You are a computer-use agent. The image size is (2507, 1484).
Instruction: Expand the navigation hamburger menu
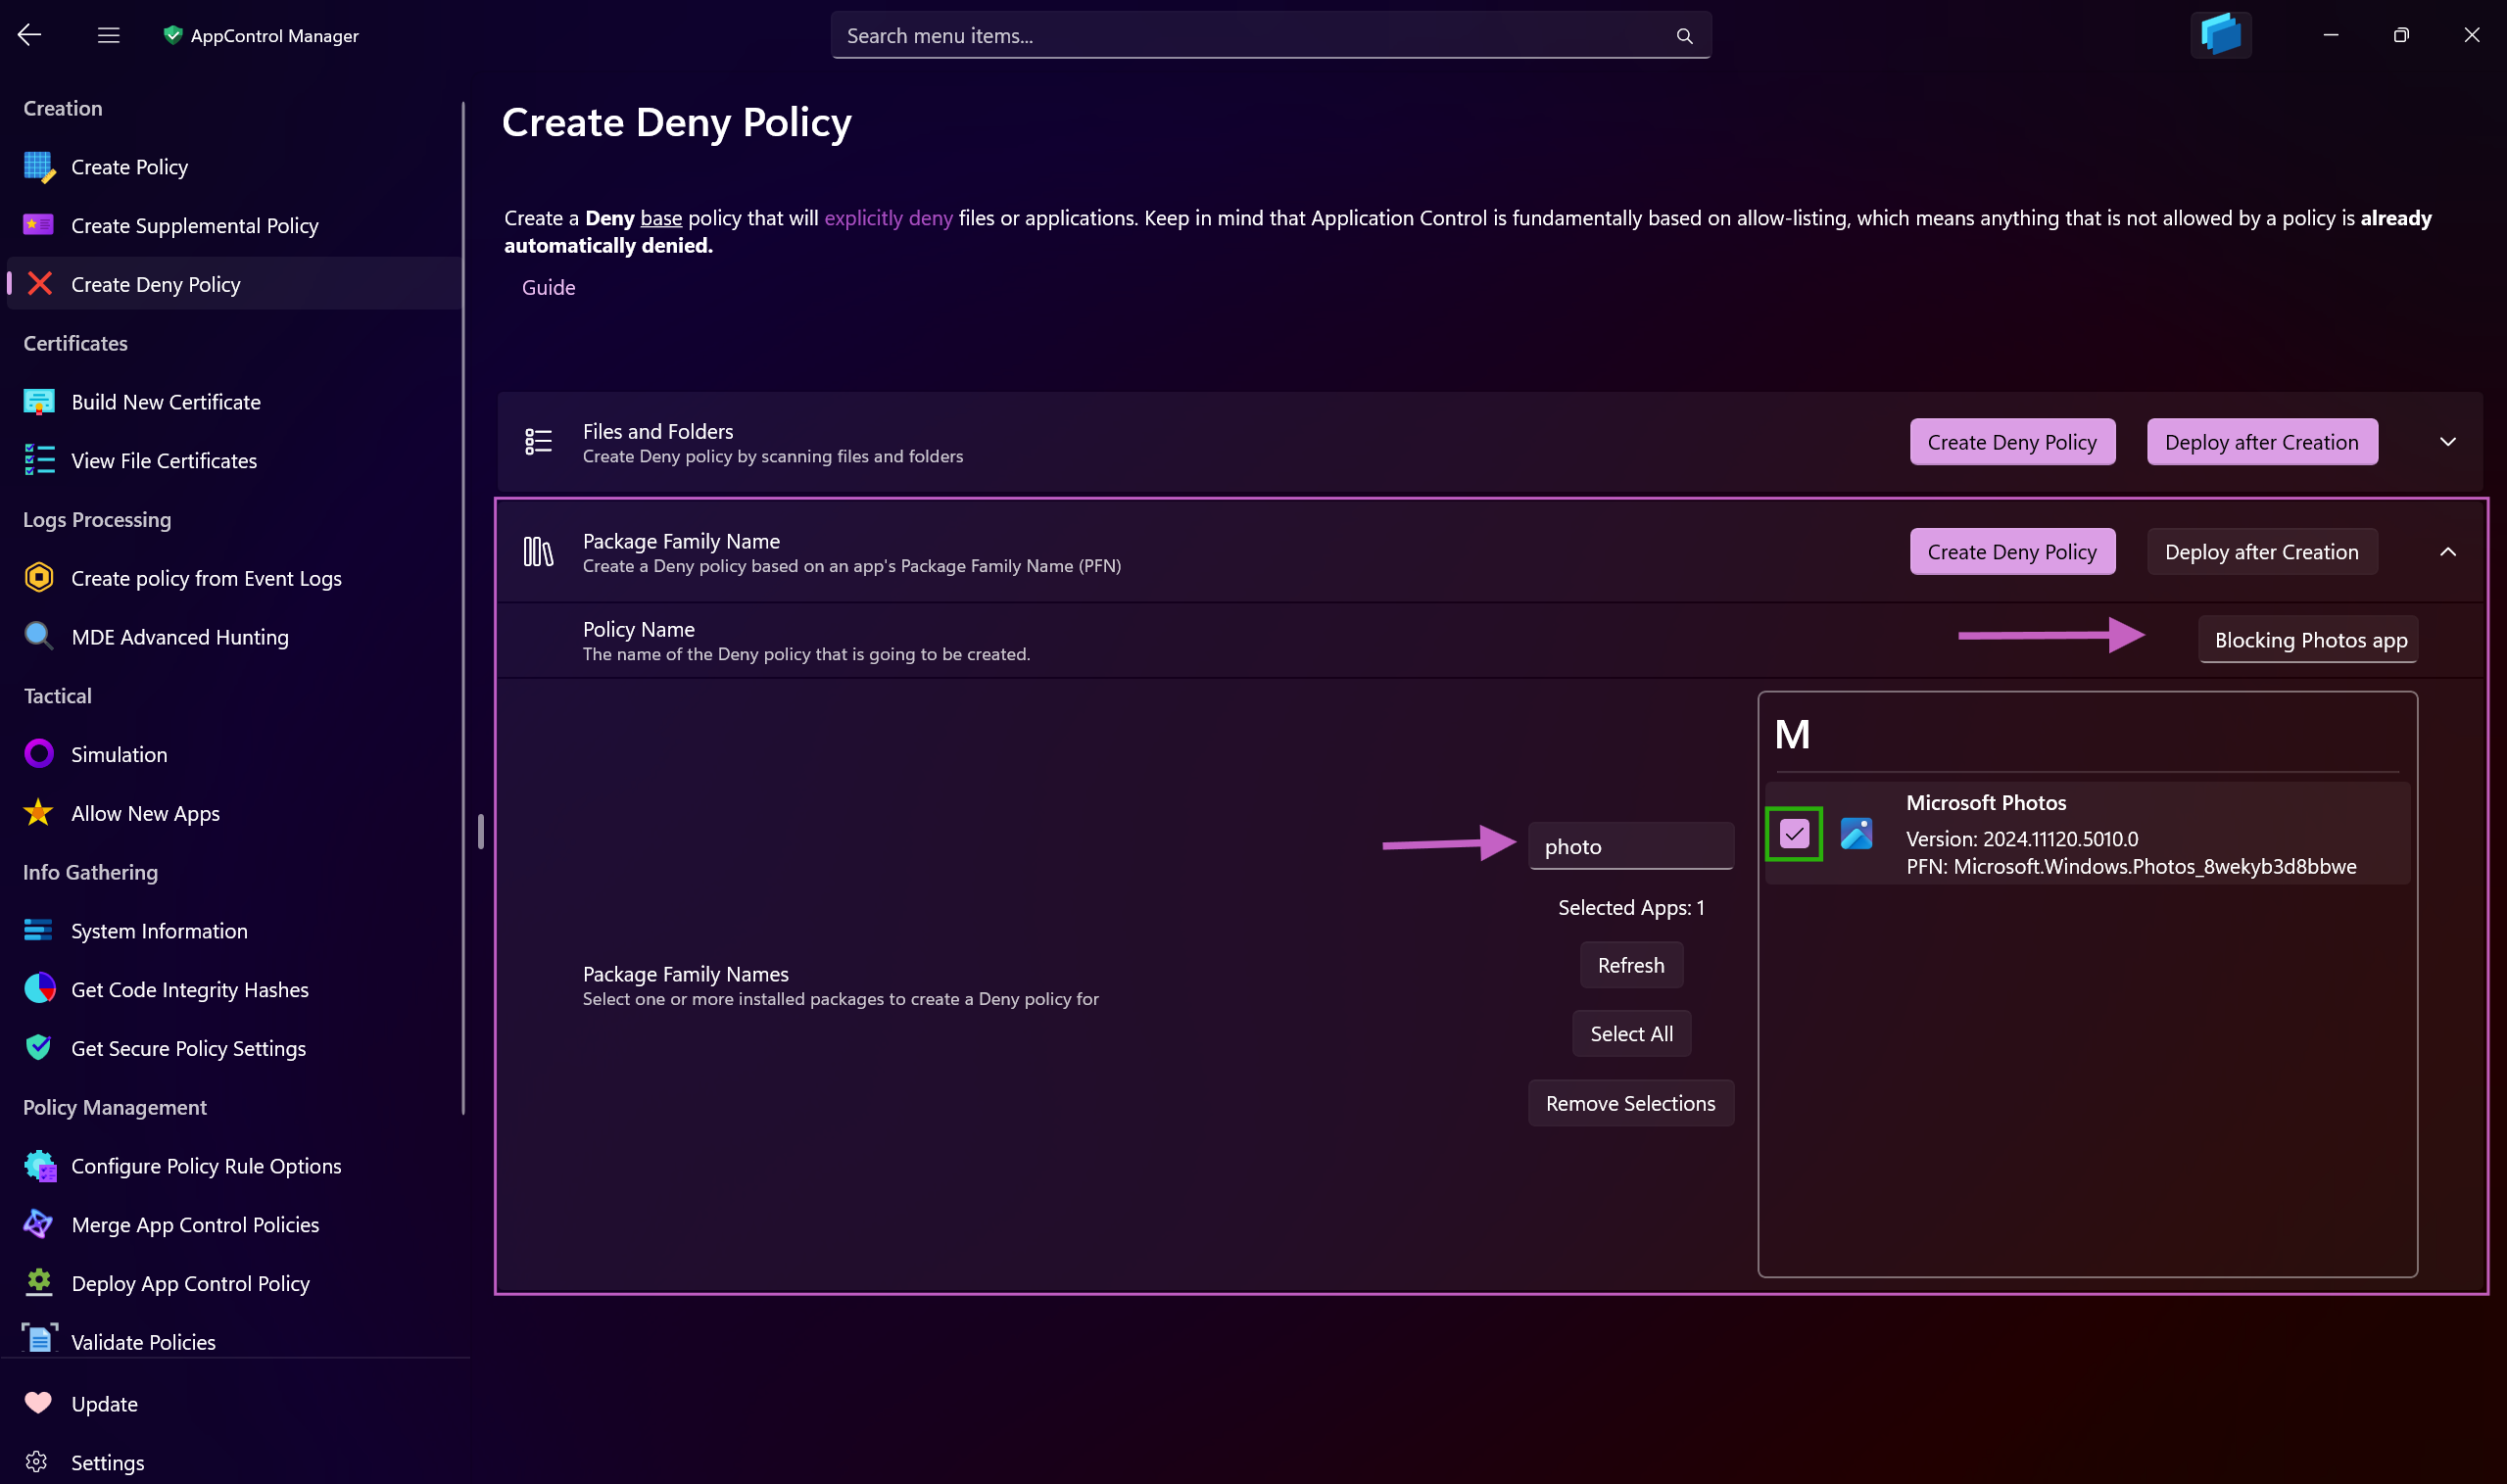[108, 35]
